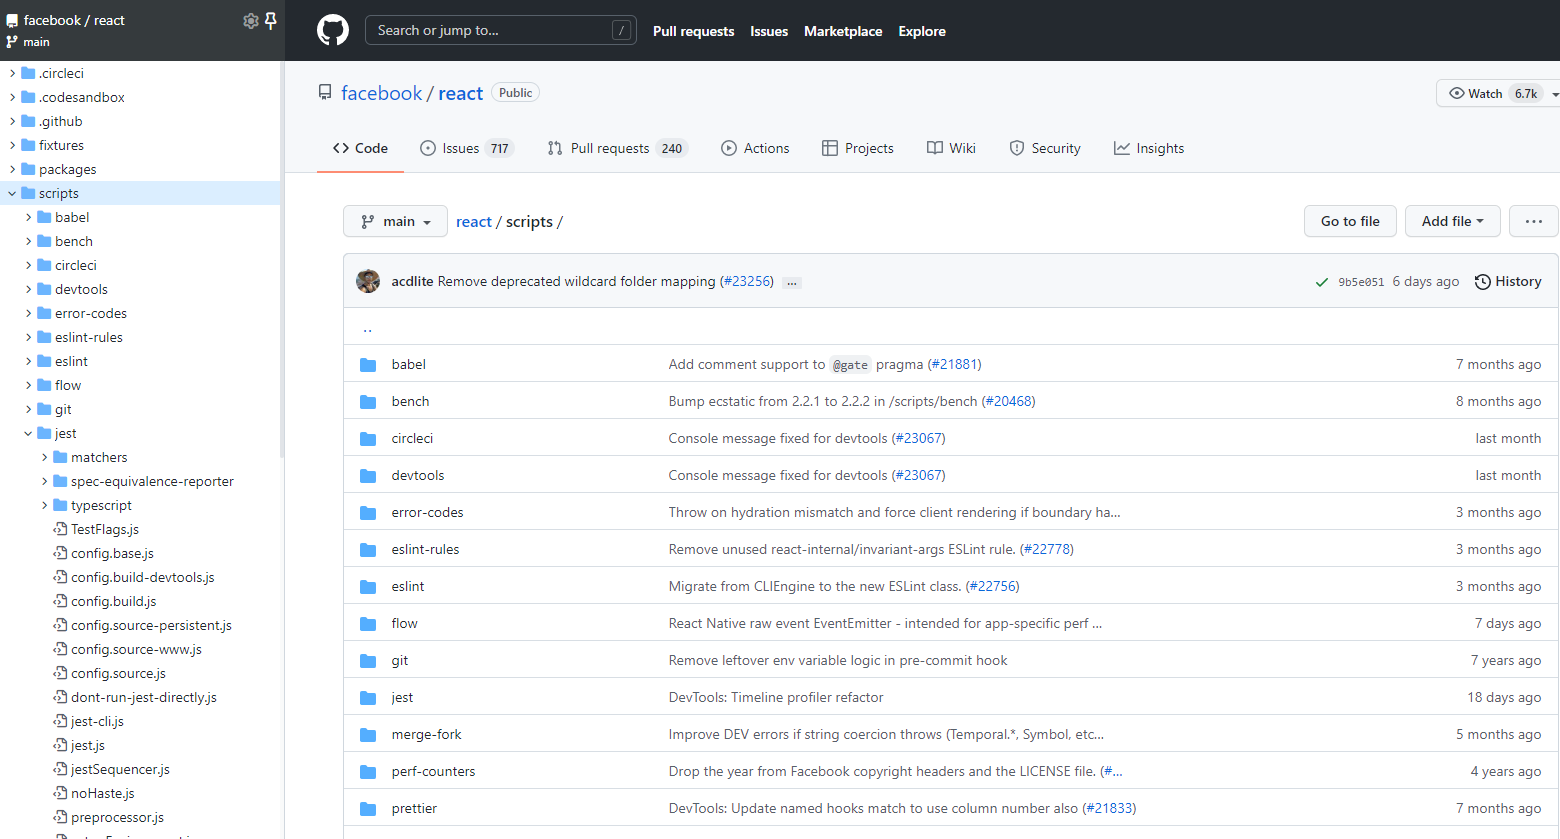
Task: Click the prettier folder icon in file list
Action: pos(368,809)
